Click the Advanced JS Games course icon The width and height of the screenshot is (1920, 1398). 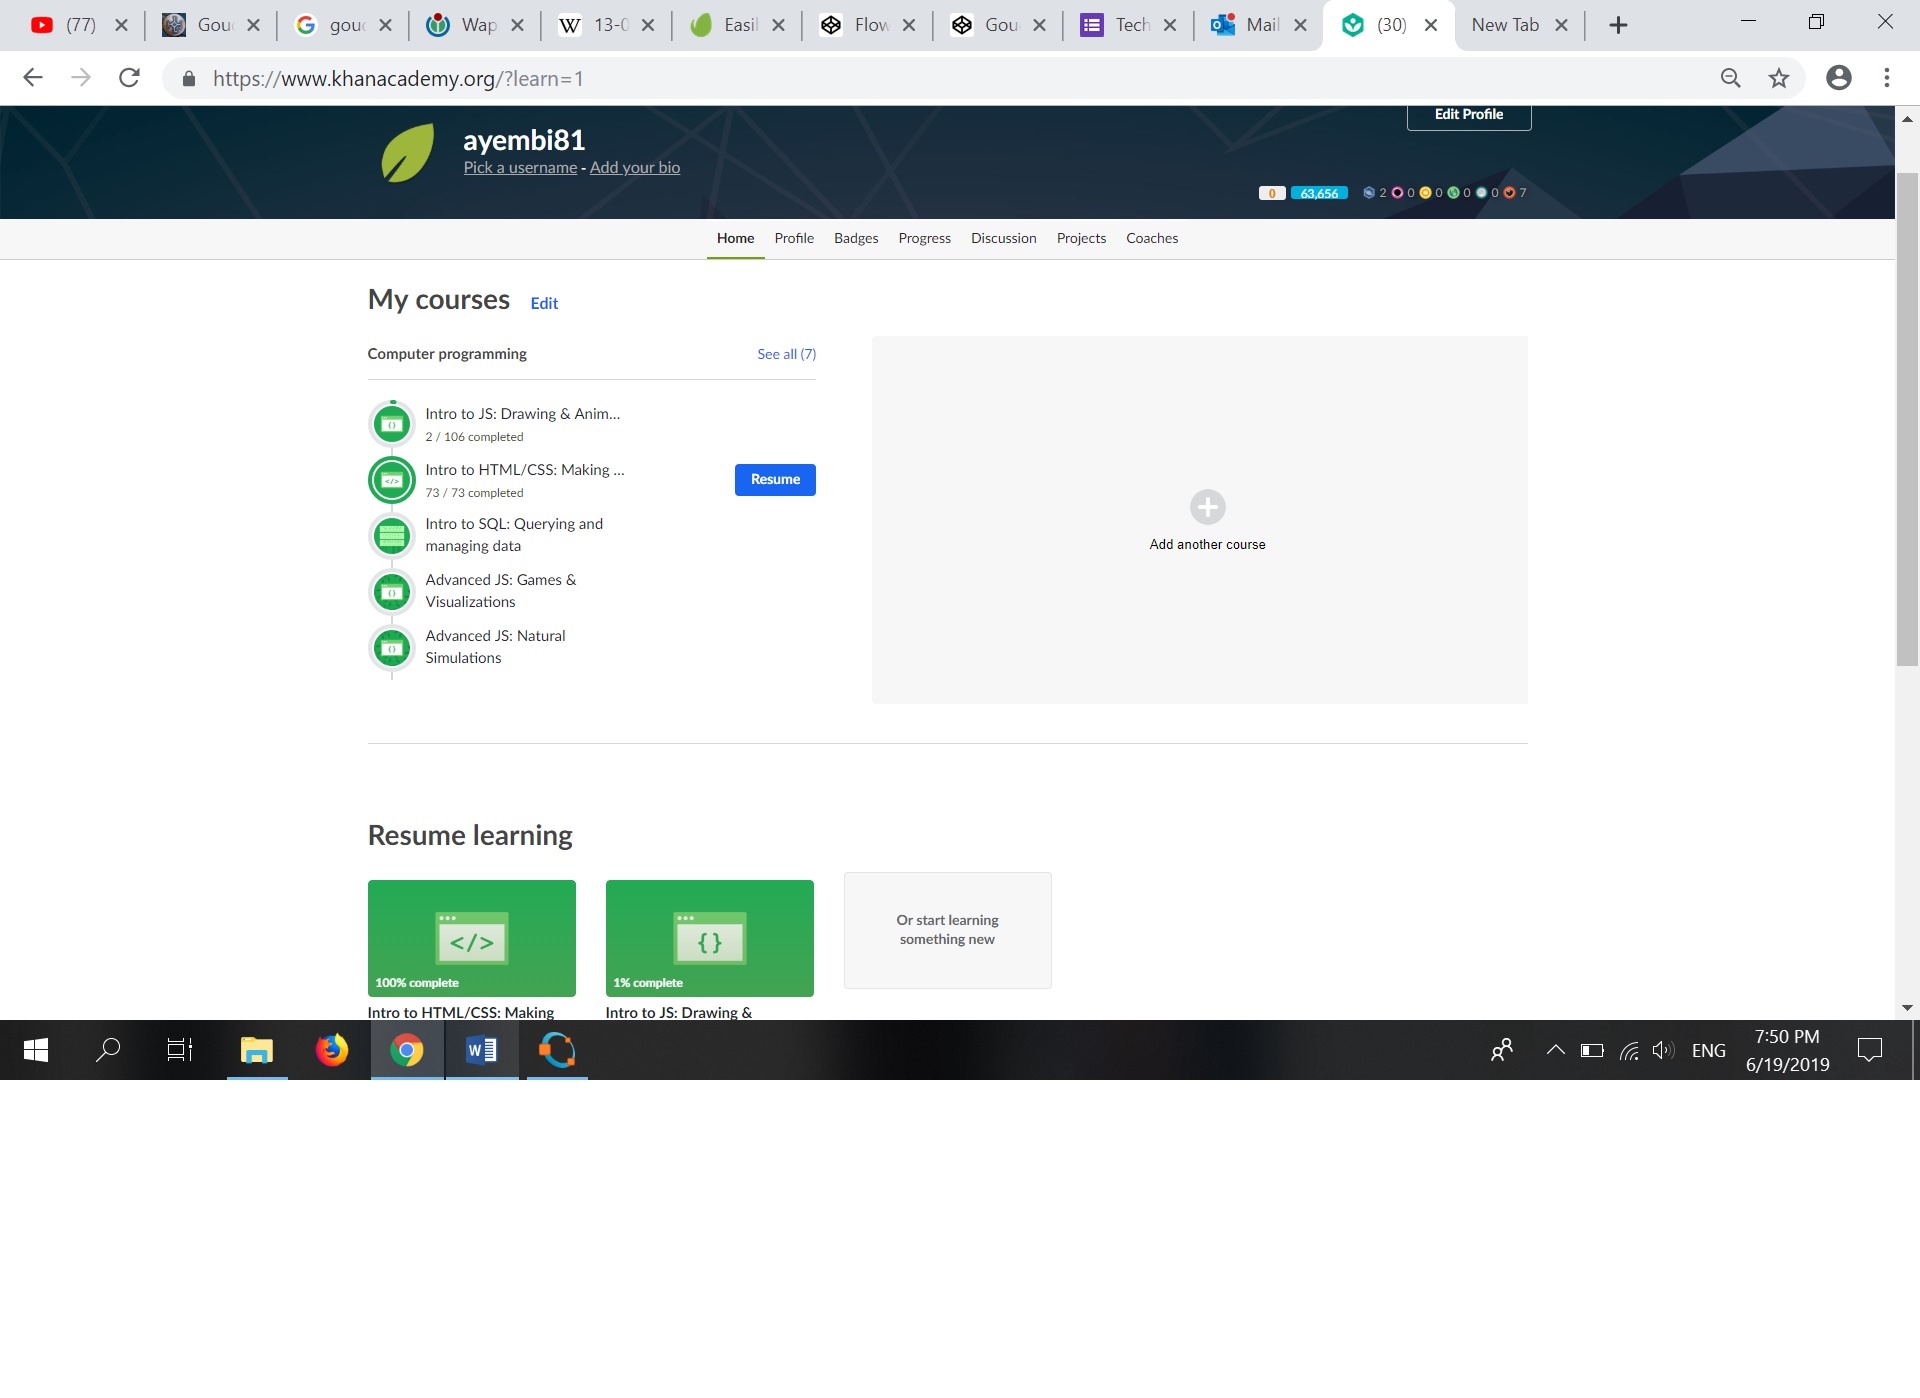[392, 592]
